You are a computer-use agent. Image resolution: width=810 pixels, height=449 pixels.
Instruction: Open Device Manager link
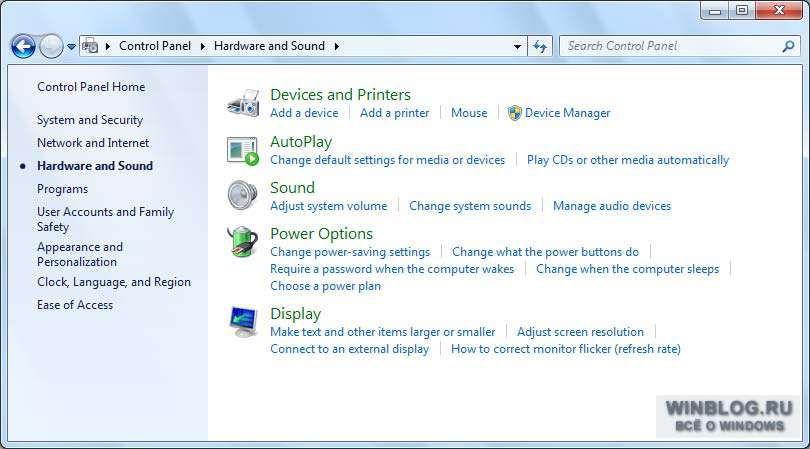[567, 113]
